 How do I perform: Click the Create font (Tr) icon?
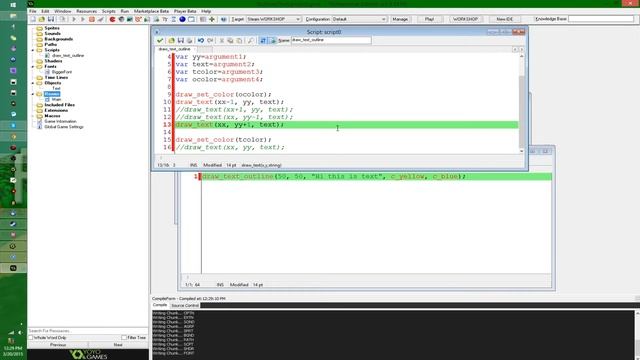[165, 19]
